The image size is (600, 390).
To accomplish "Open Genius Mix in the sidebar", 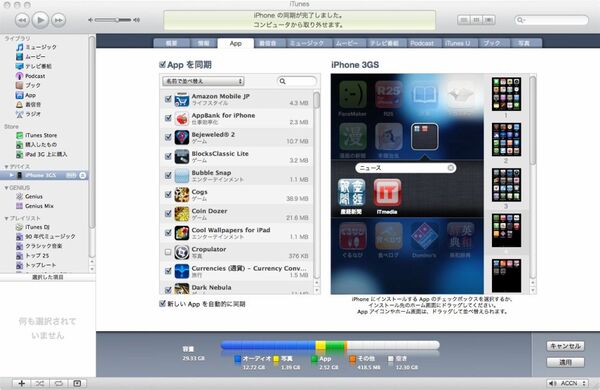I will [34, 206].
